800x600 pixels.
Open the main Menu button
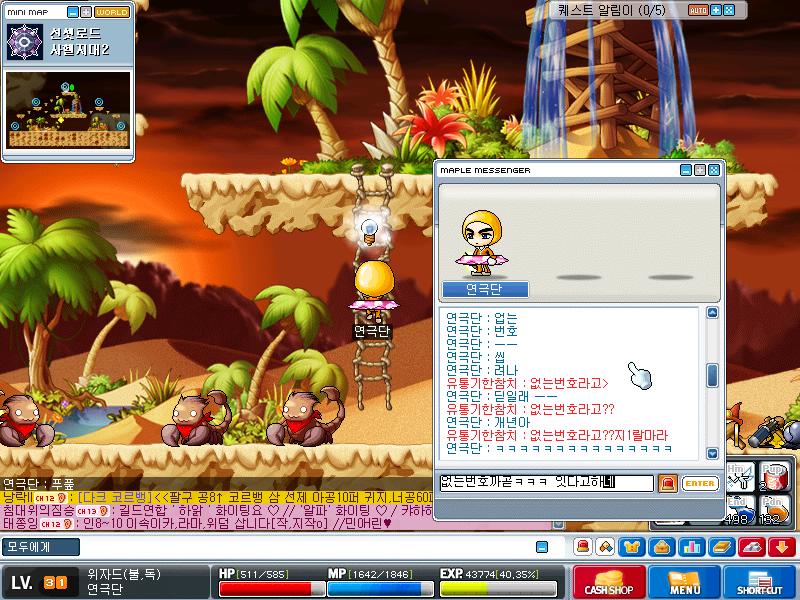point(684,582)
